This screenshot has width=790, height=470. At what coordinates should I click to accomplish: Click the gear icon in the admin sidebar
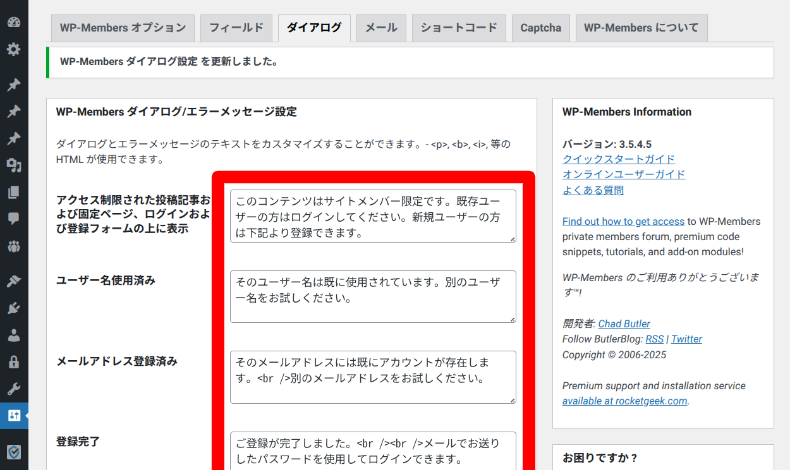(x=14, y=49)
